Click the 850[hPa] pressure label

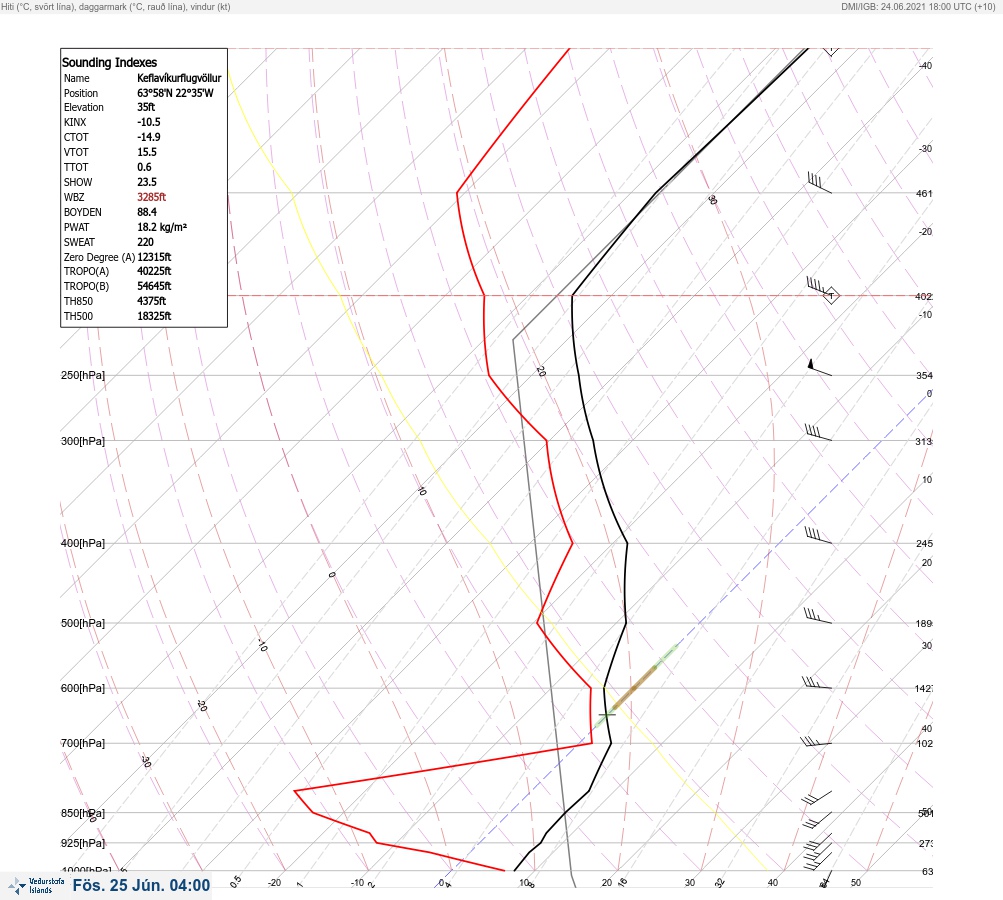(x=83, y=813)
